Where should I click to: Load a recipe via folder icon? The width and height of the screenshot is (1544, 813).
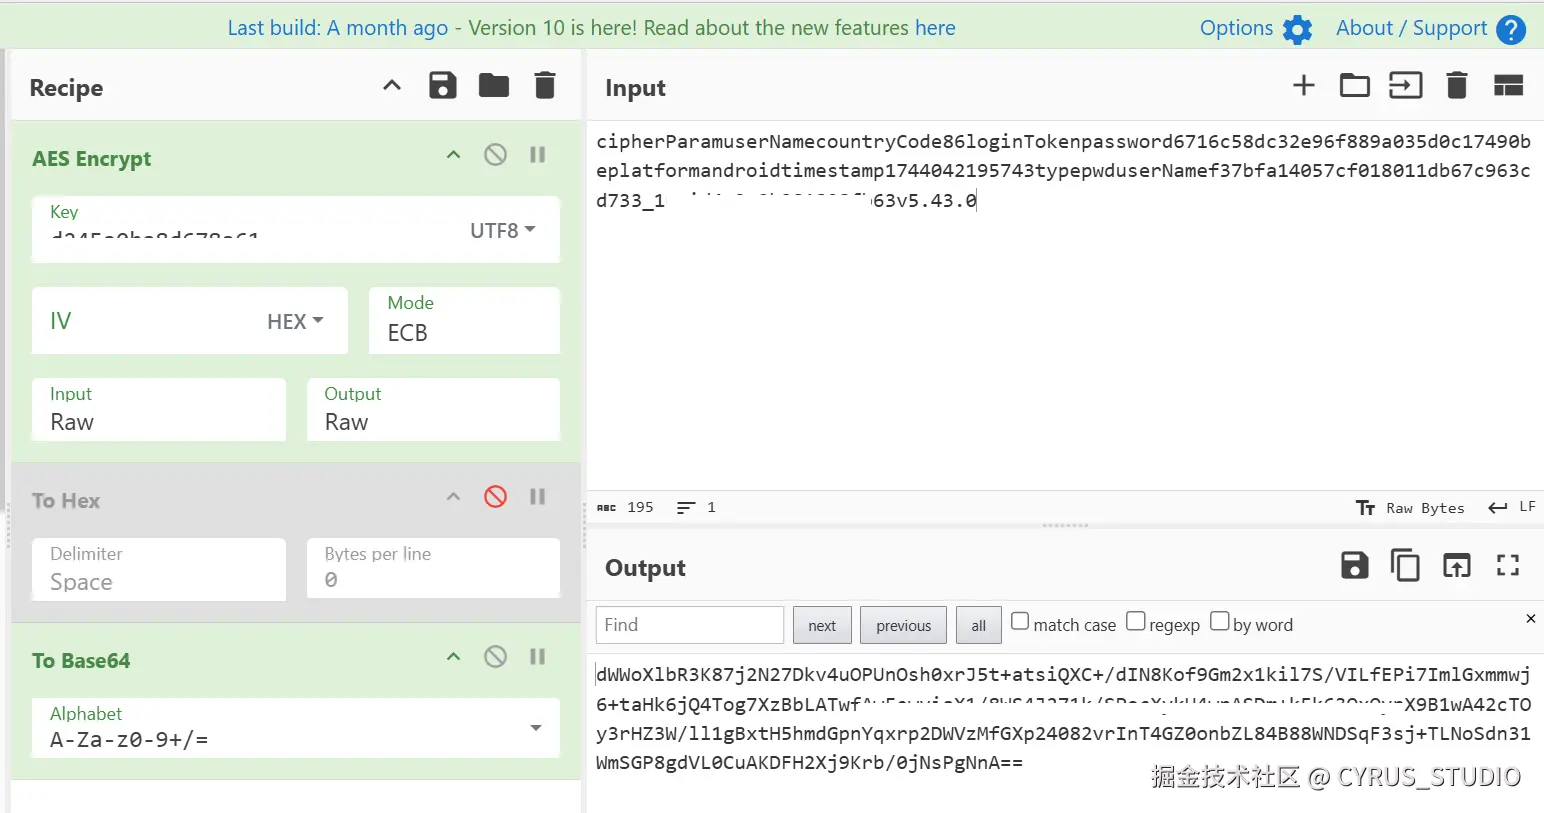point(494,86)
